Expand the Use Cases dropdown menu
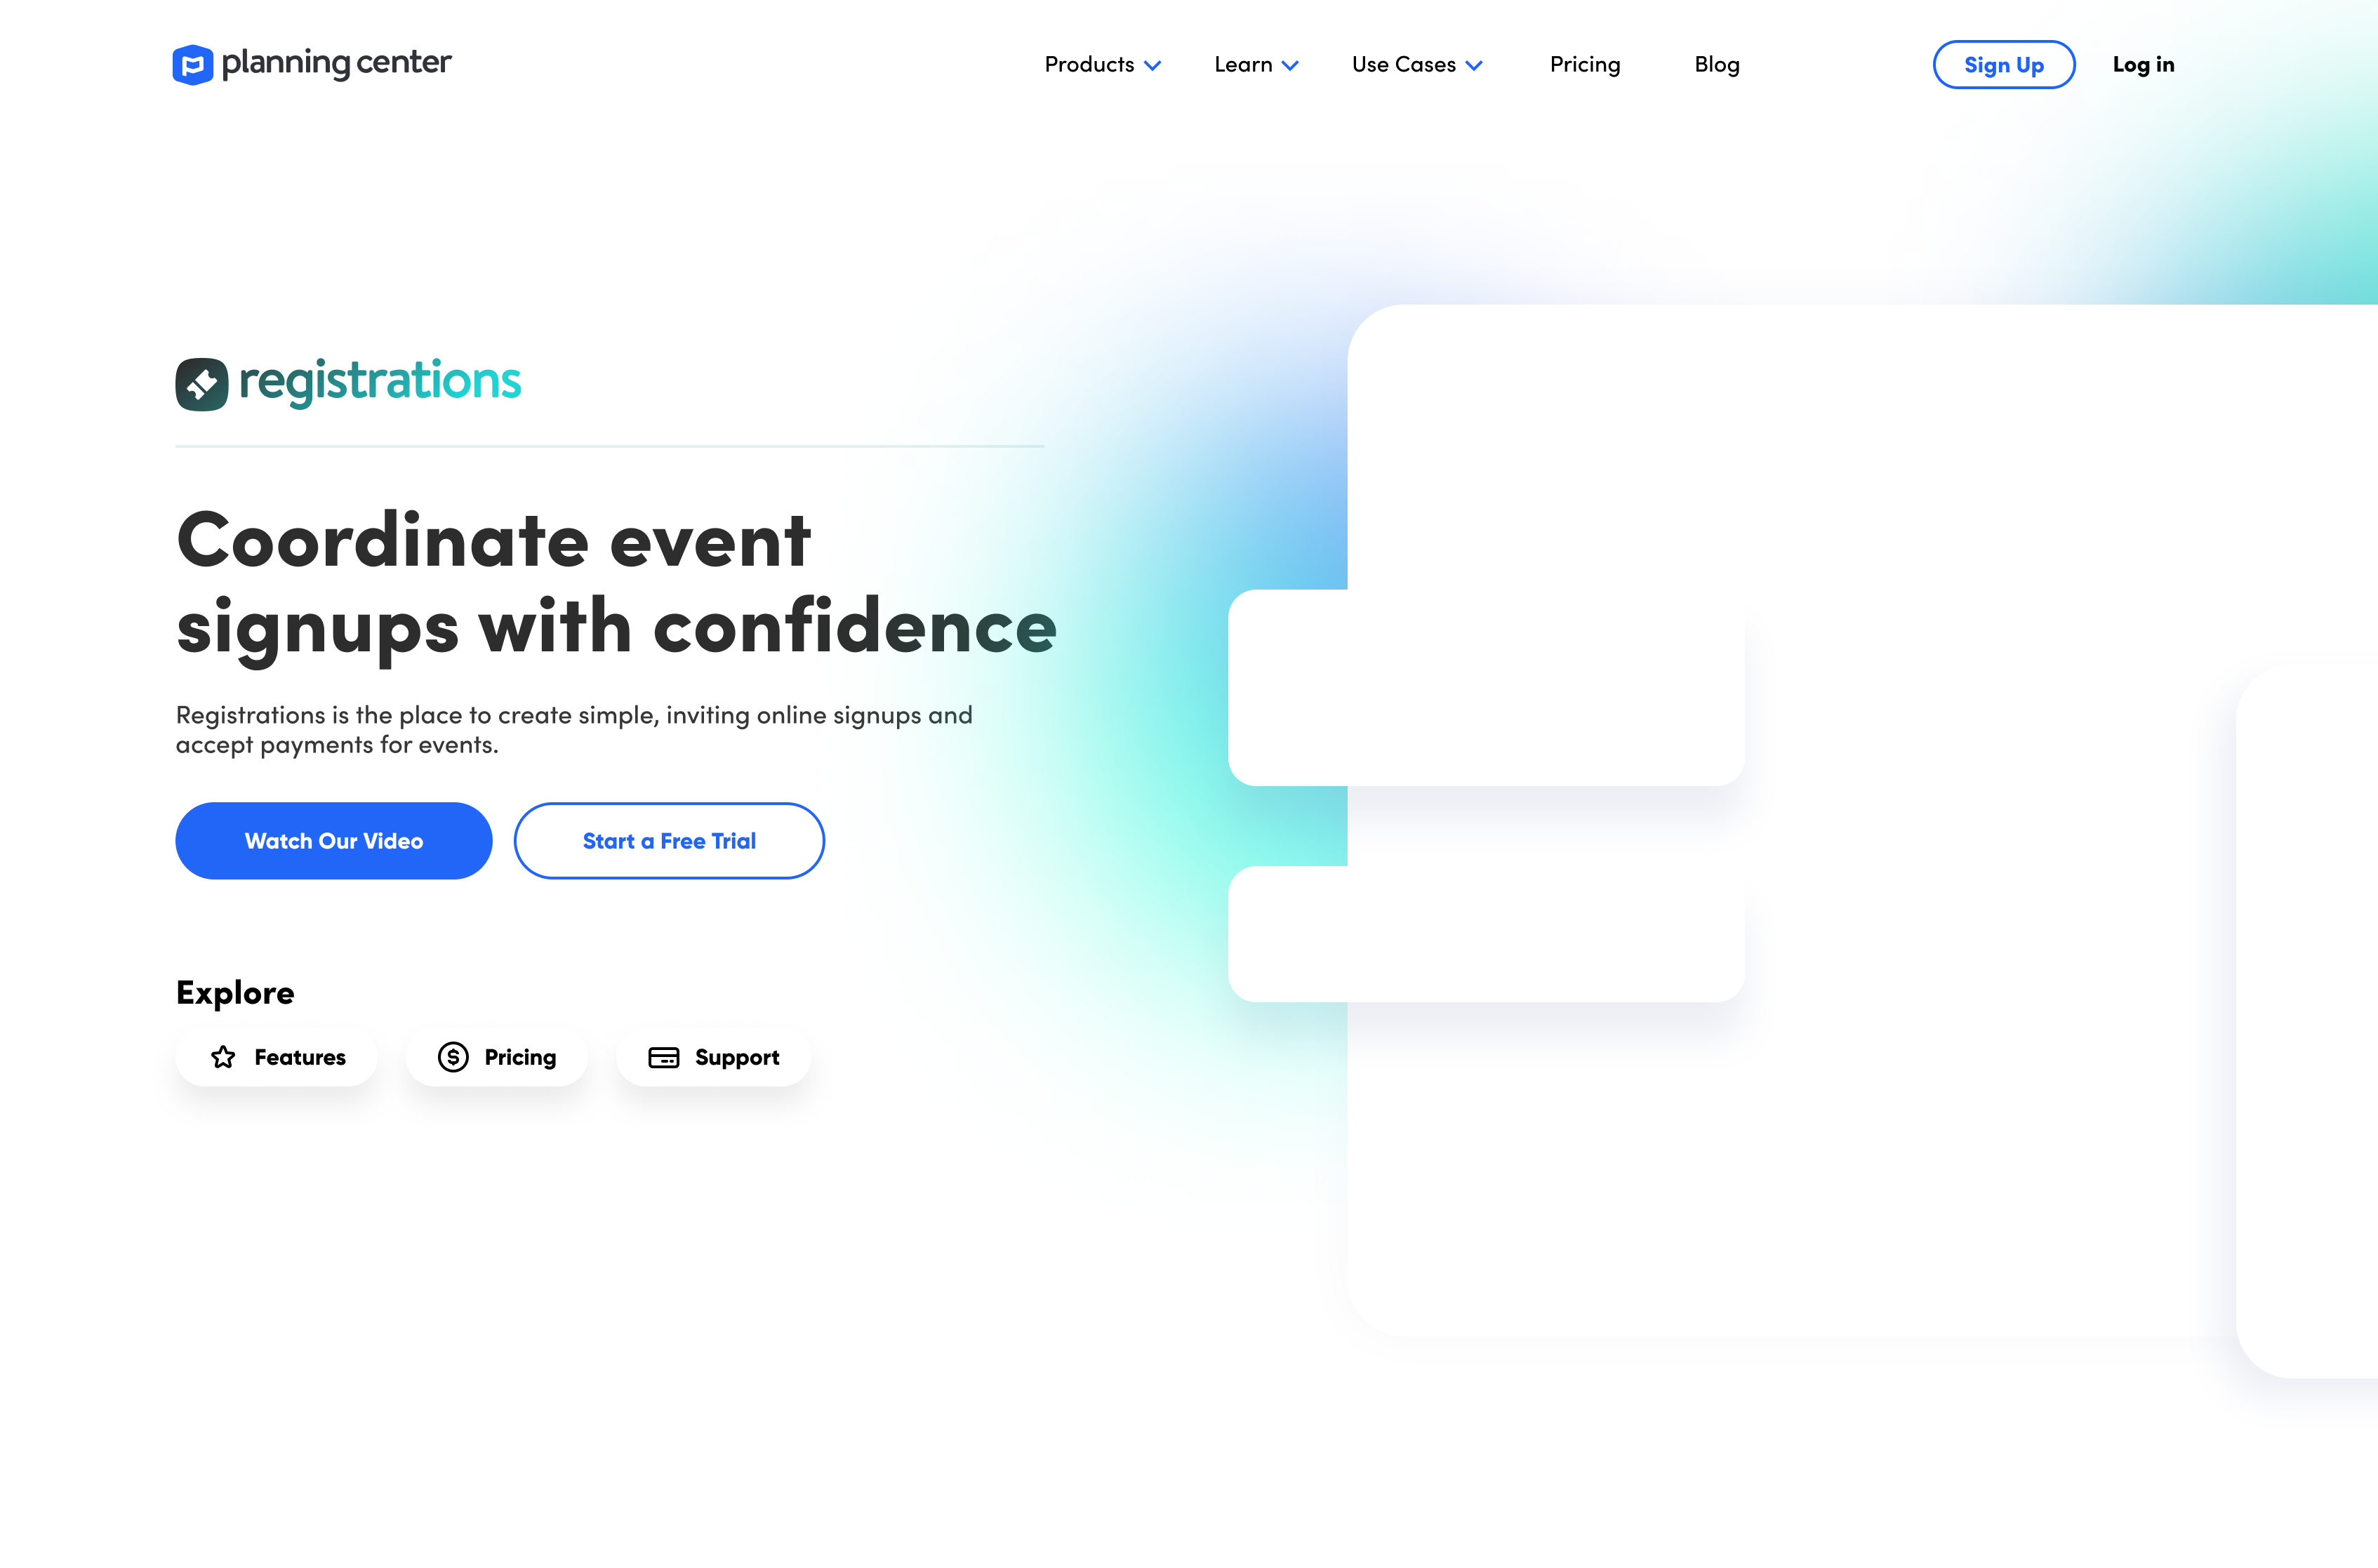This screenshot has height=1568, width=2378. click(1416, 65)
